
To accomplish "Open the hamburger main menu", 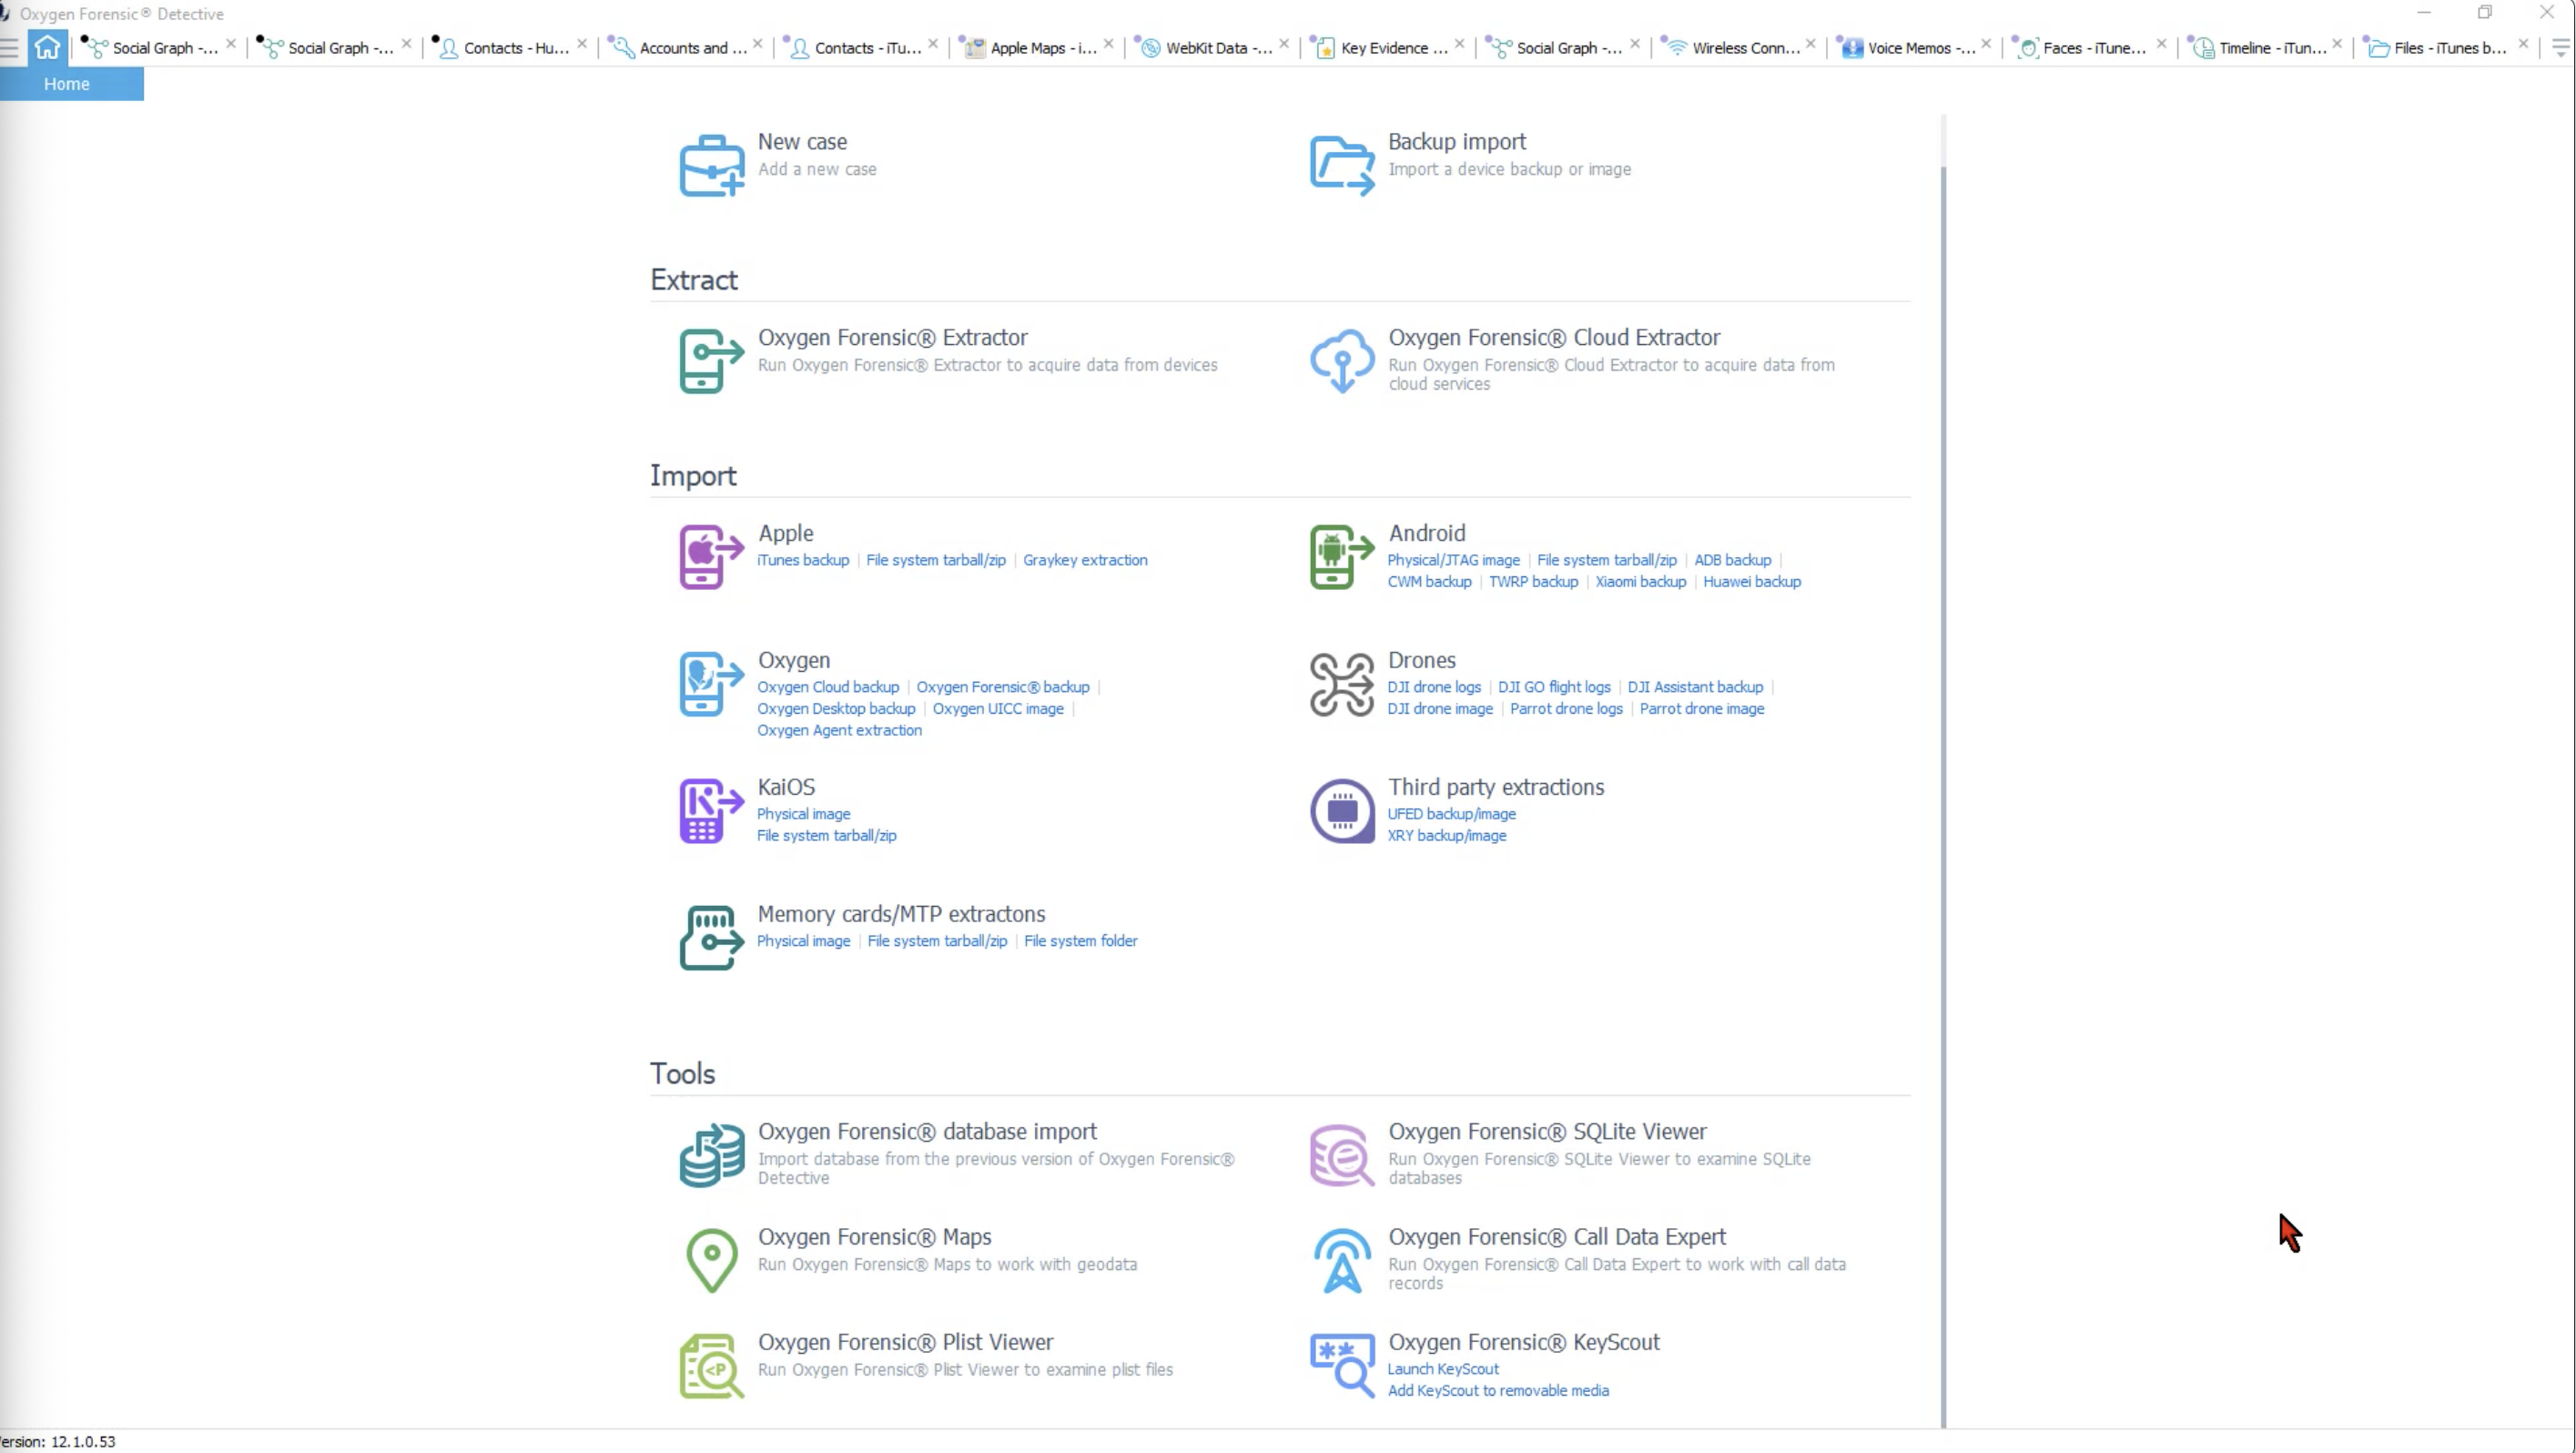I will pos(10,47).
